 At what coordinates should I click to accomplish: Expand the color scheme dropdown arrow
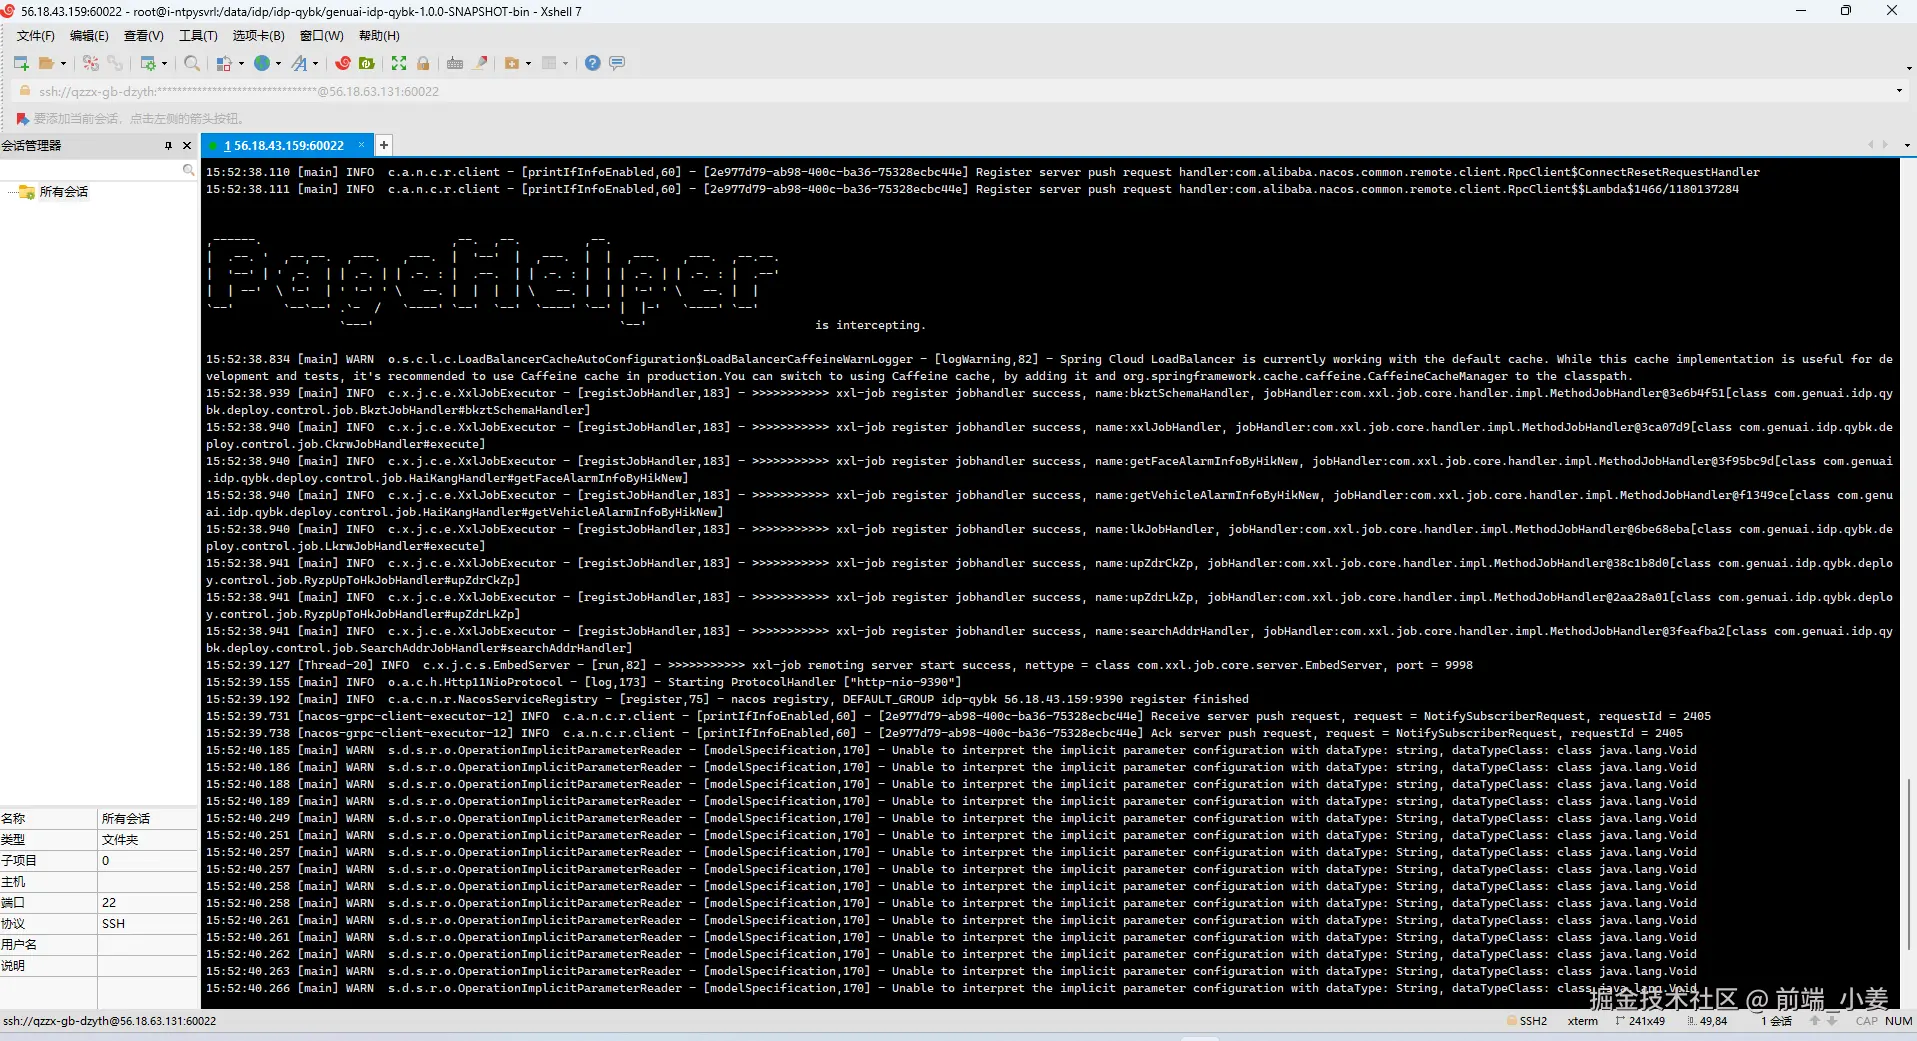click(241, 64)
